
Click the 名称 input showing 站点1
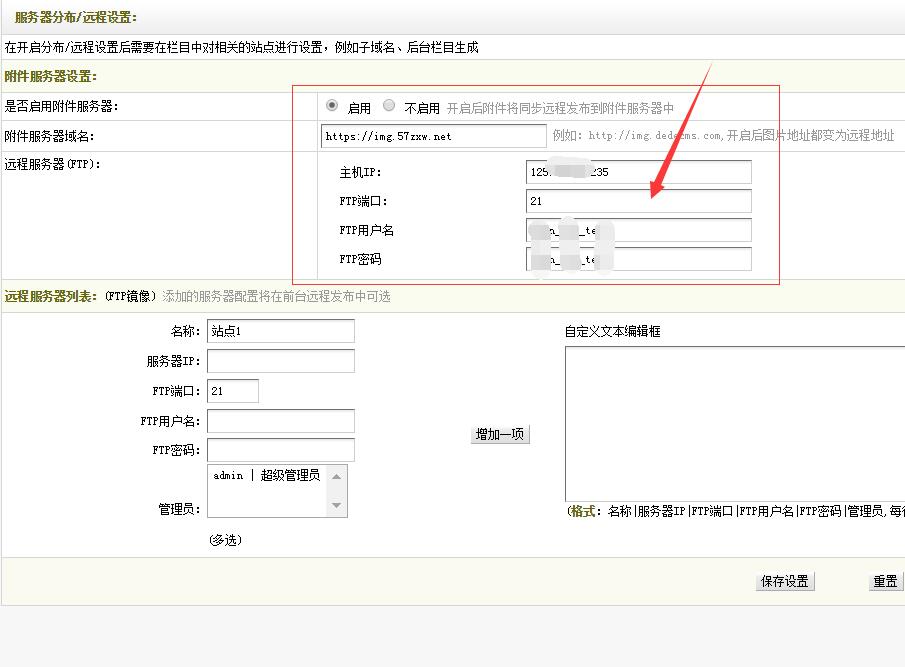[x=280, y=332]
